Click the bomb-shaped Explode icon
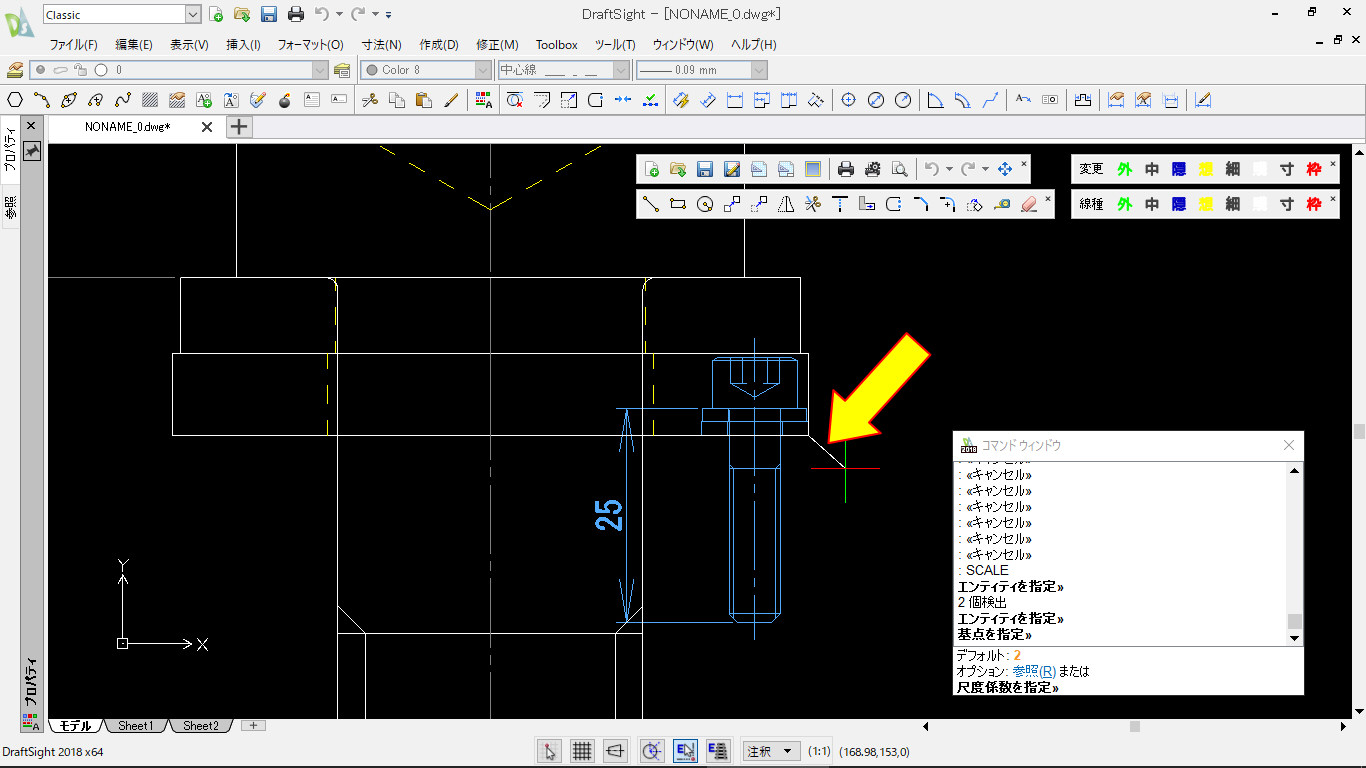Viewport: 1366px width, 768px height. [285, 100]
